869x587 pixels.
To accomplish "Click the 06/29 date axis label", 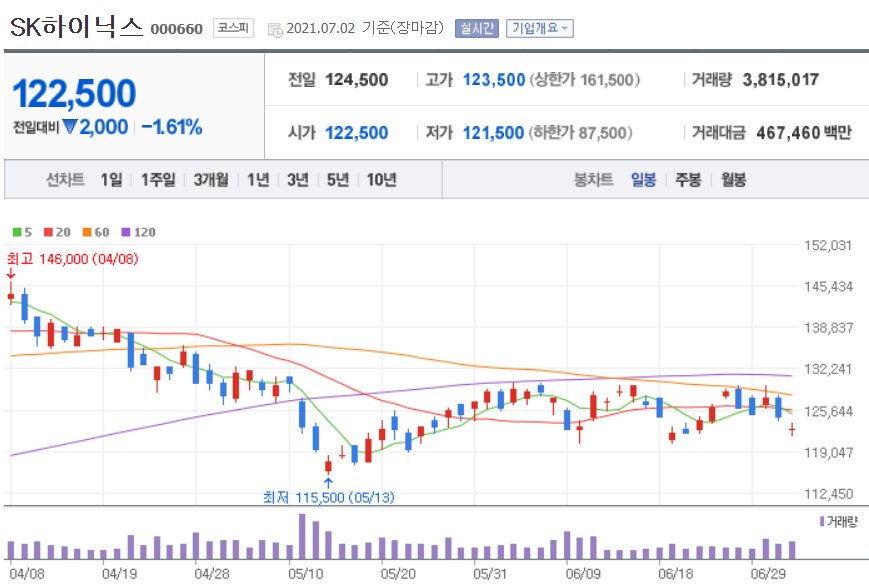I will [768, 574].
